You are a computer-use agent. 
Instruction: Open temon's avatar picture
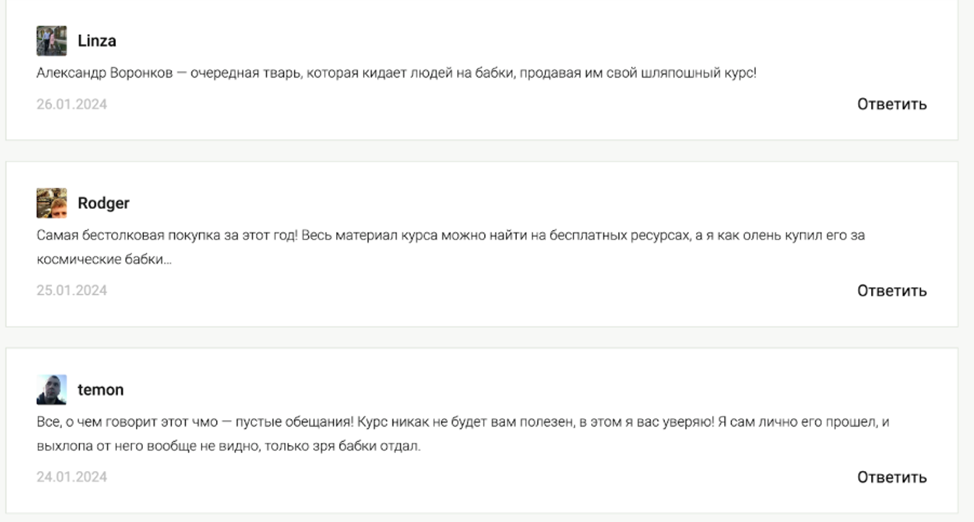(52, 390)
